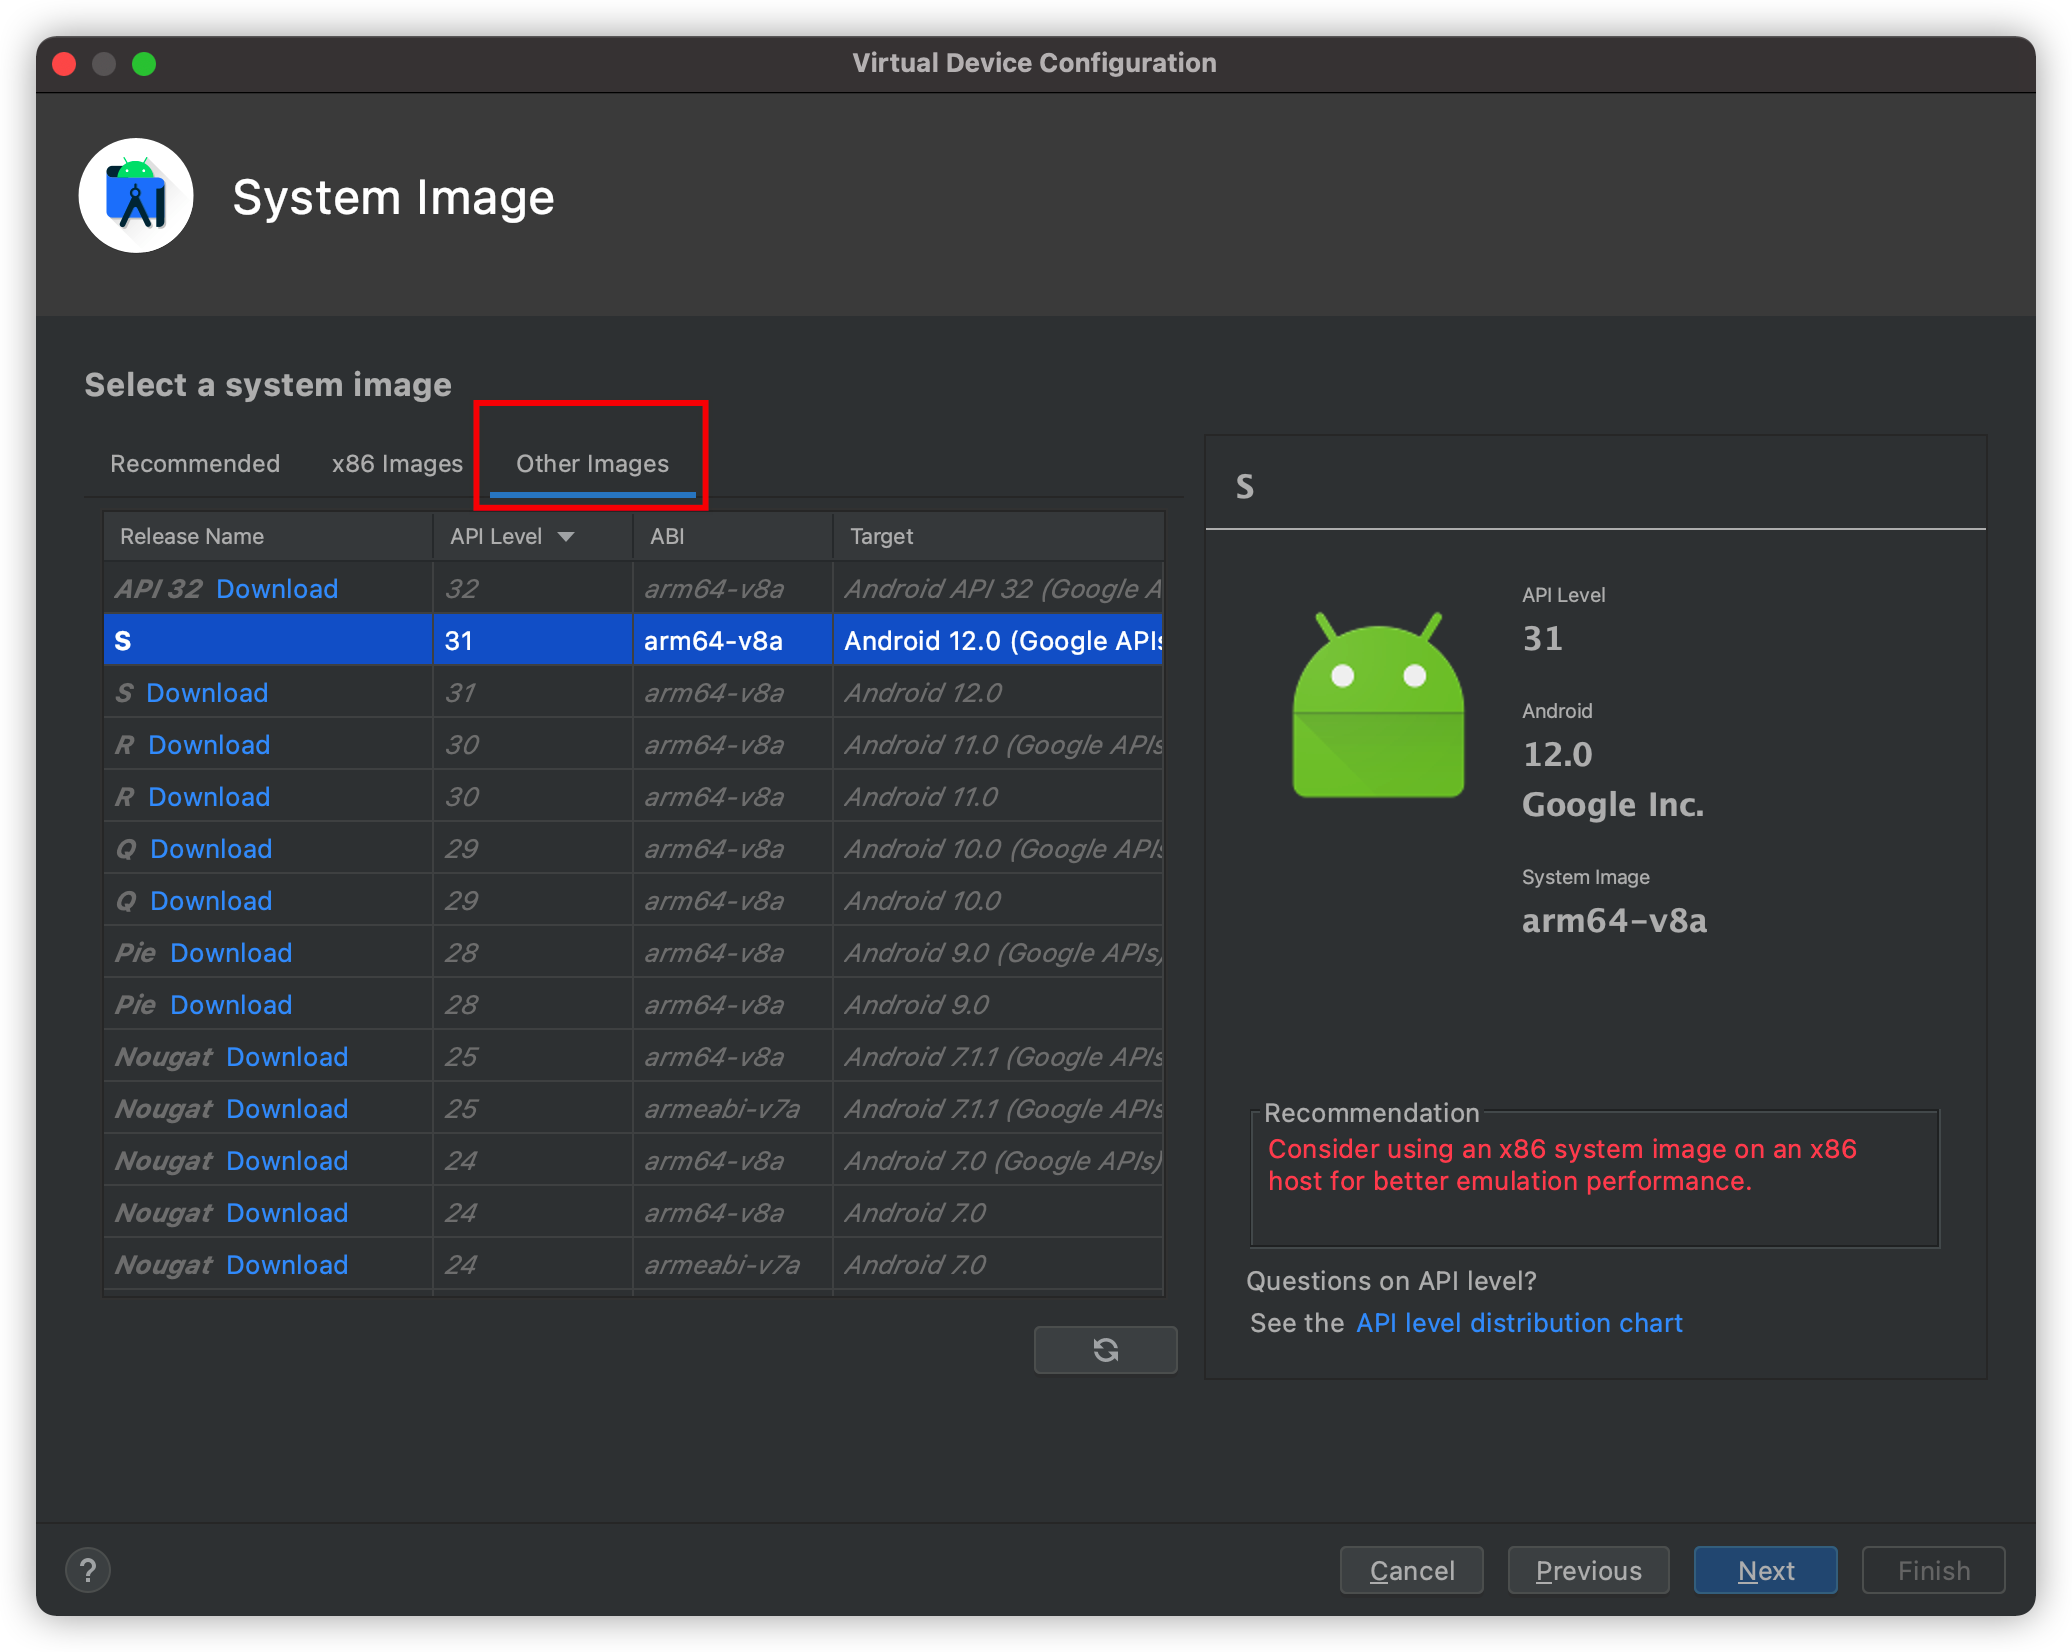Click the help question mark icon
The width and height of the screenshot is (2072, 1652).
(88, 1569)
